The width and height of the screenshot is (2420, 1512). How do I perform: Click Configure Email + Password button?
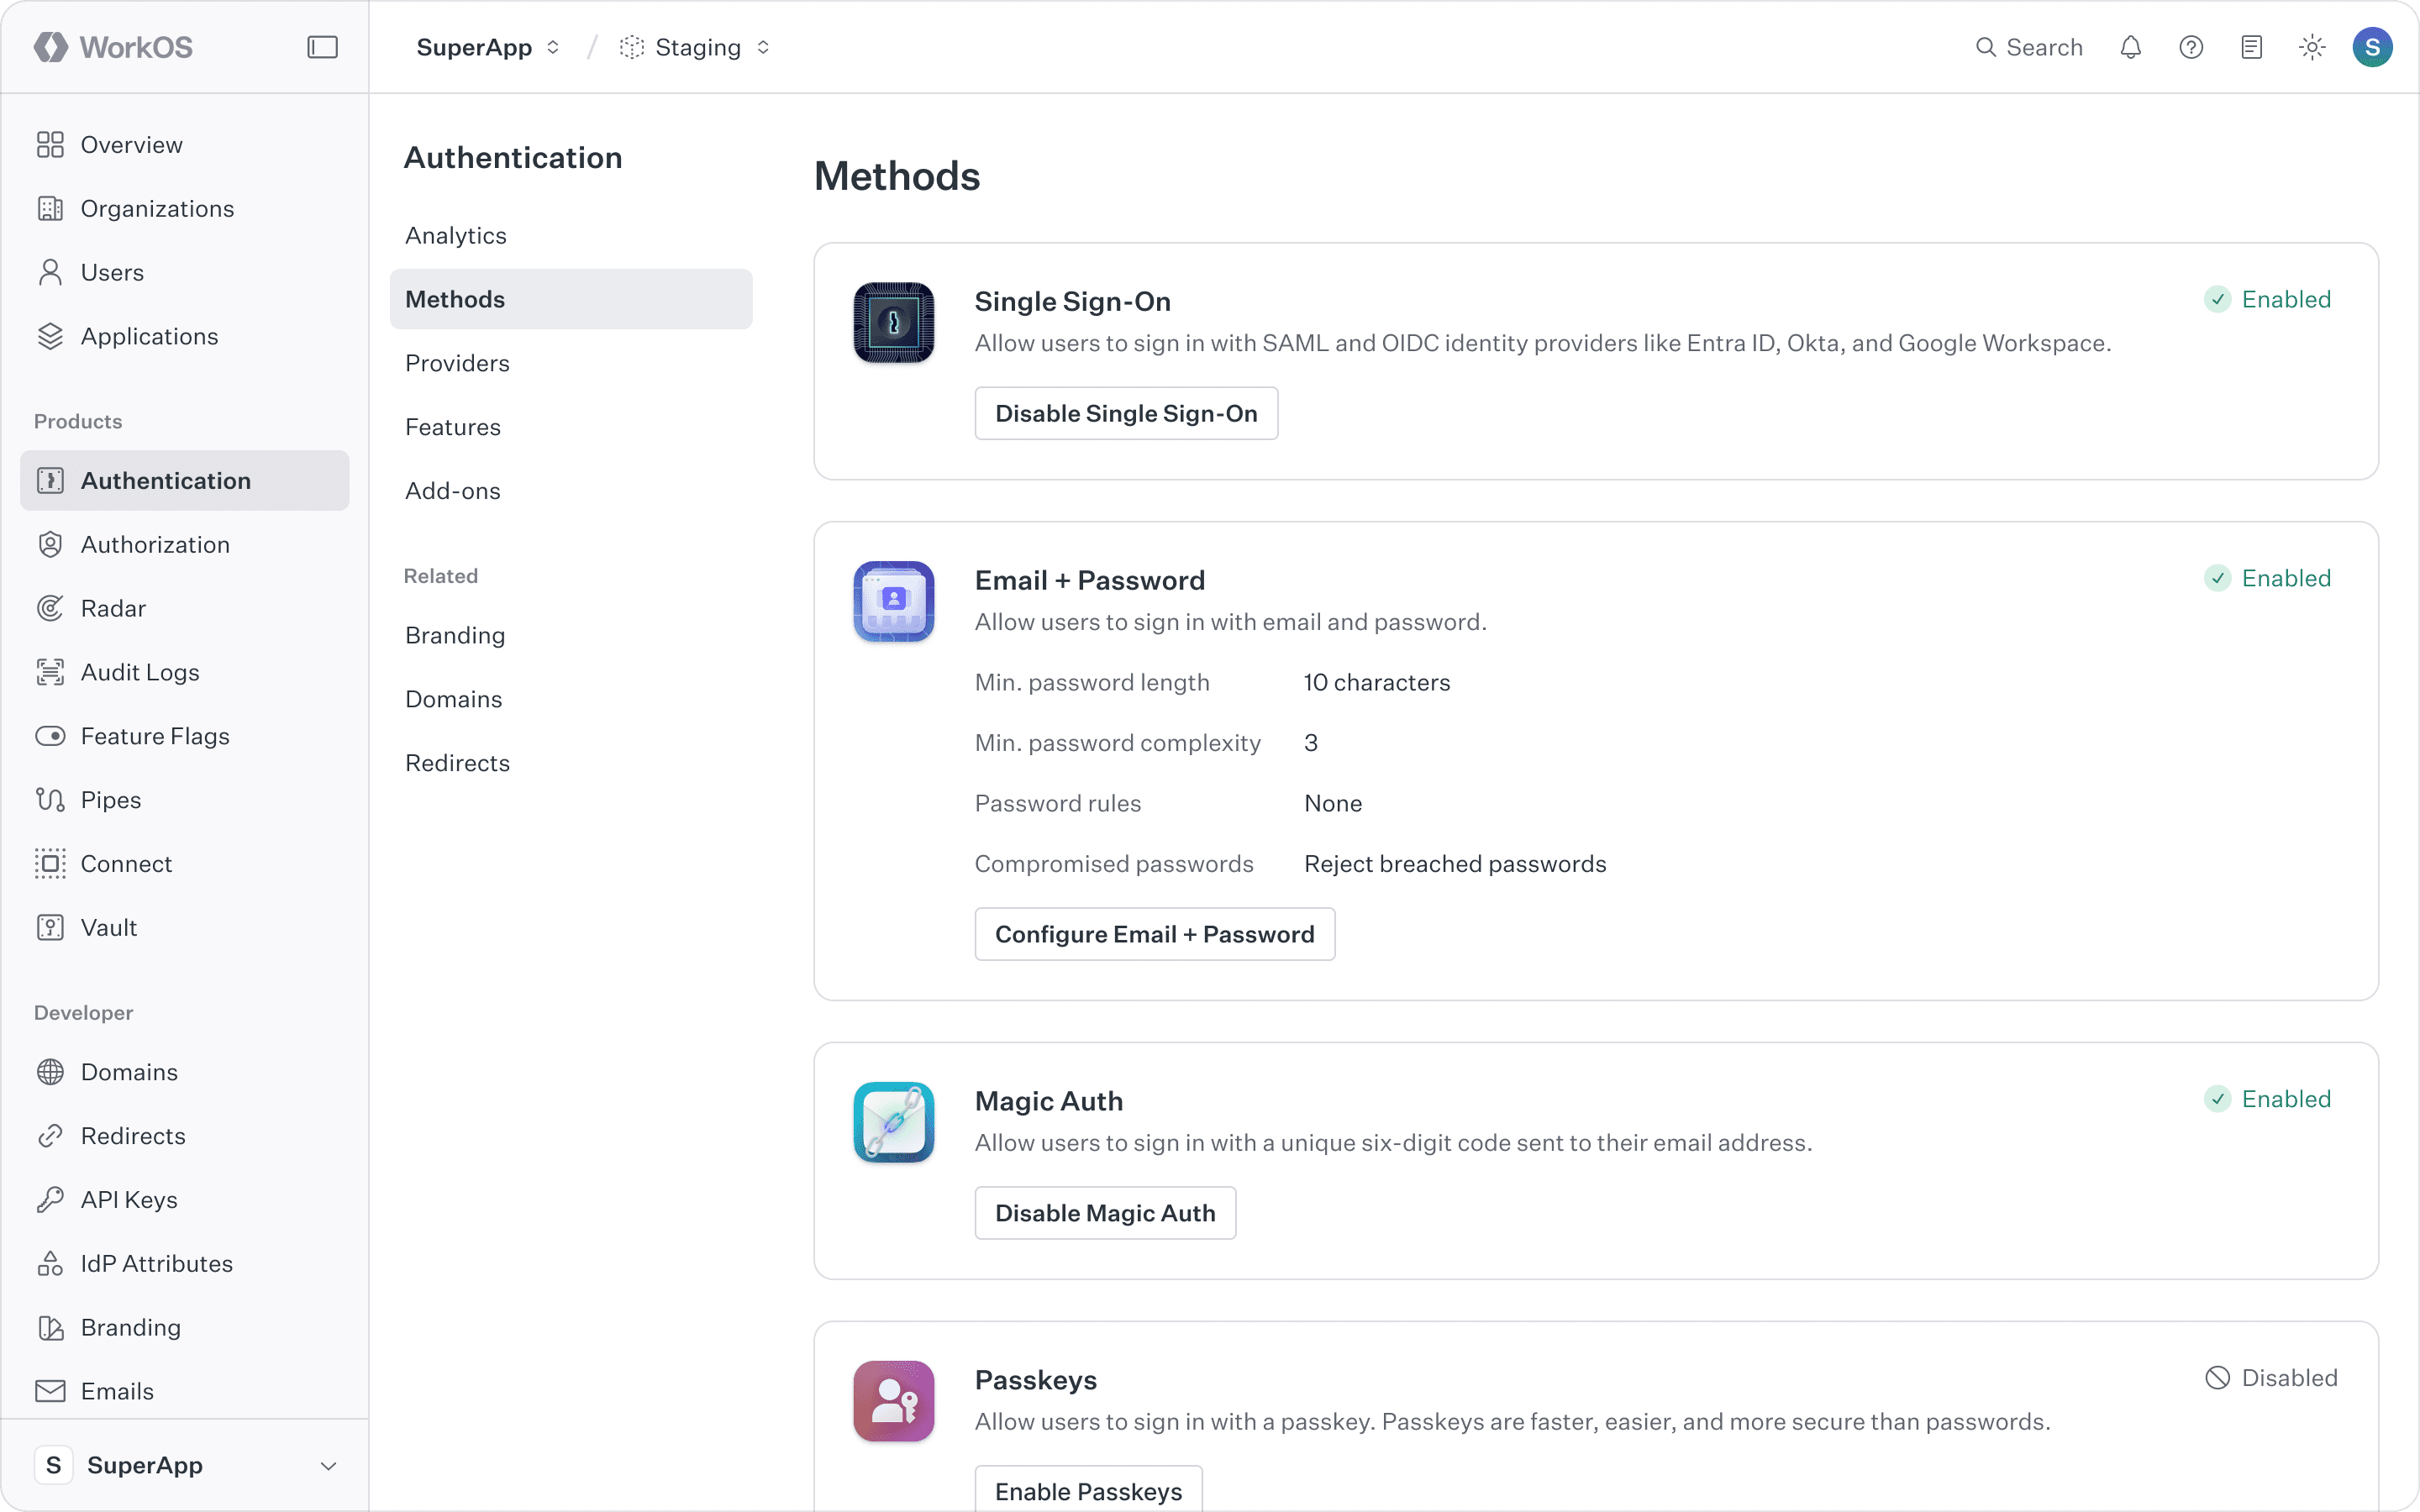(x=1155, y=934)
